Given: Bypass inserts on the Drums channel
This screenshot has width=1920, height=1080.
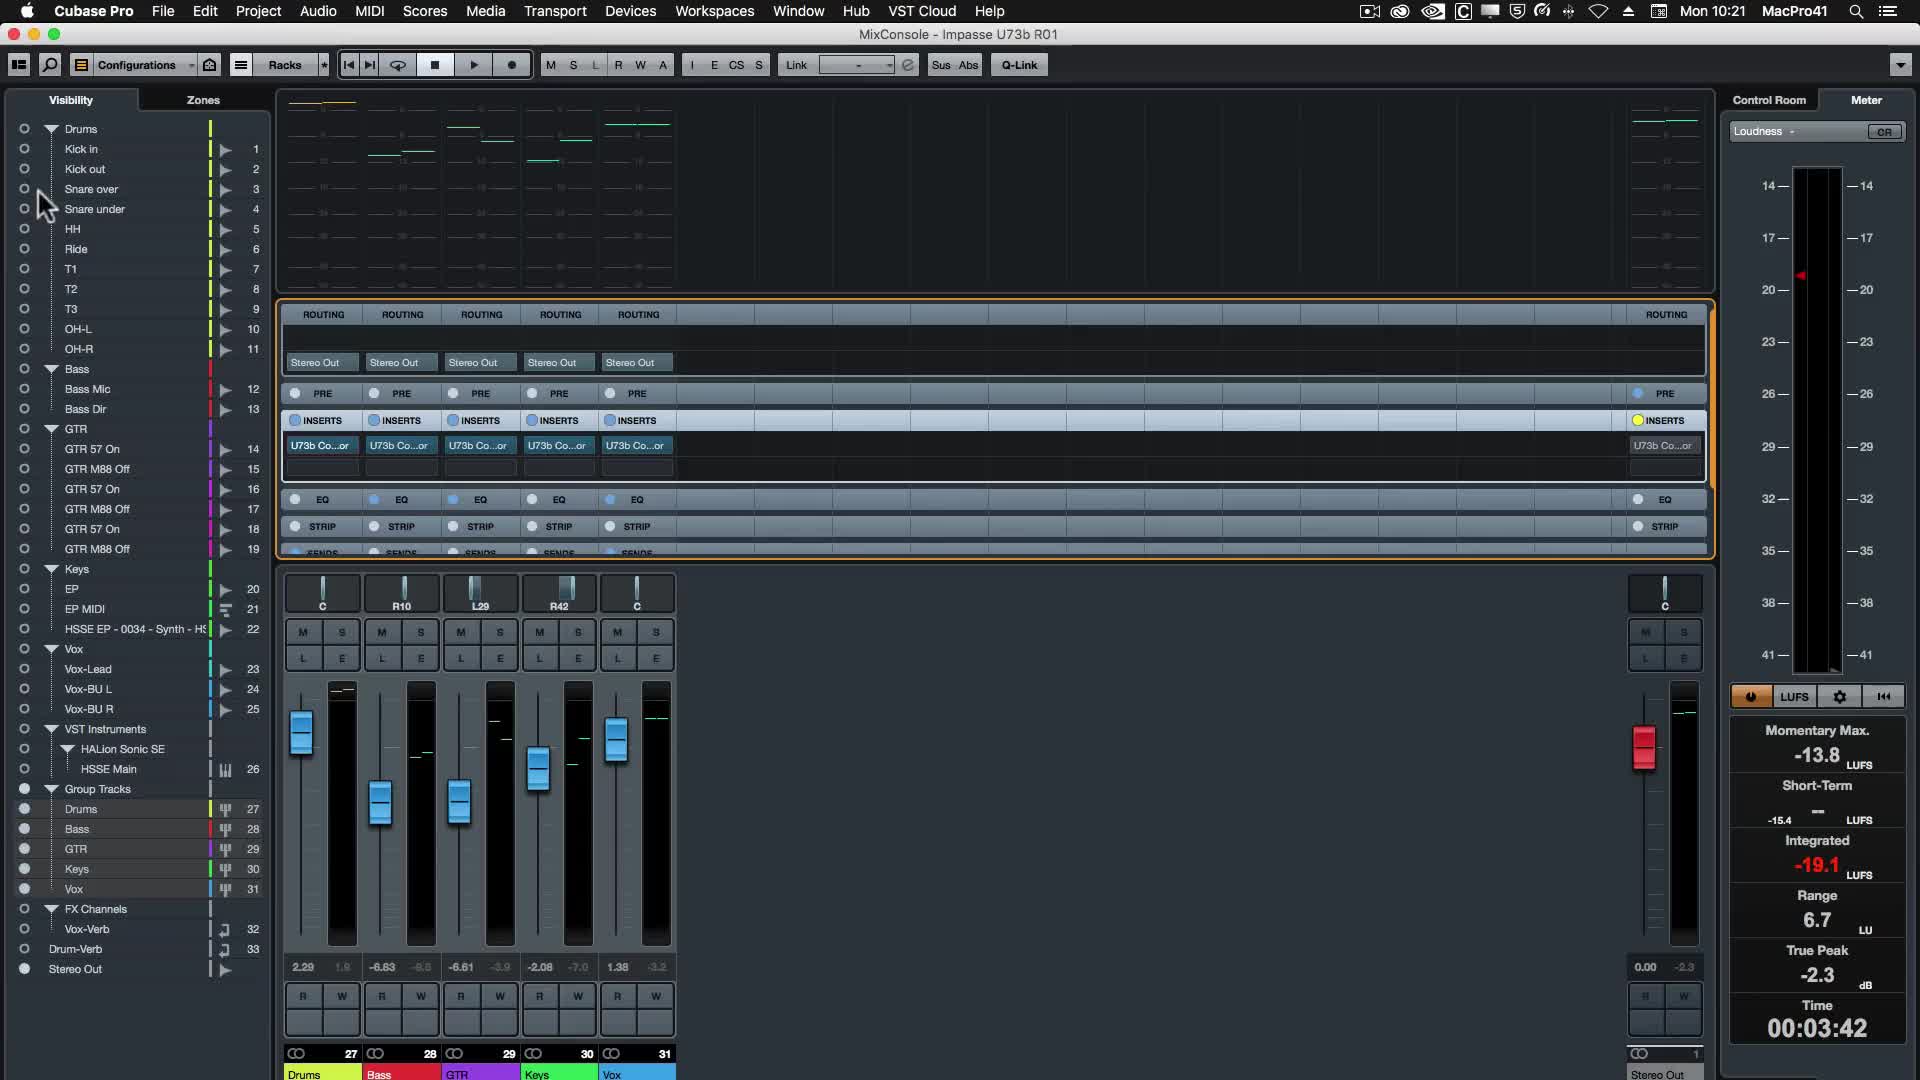Looking at the screenshot, I should pyautogui.click(x=295, y=420).
